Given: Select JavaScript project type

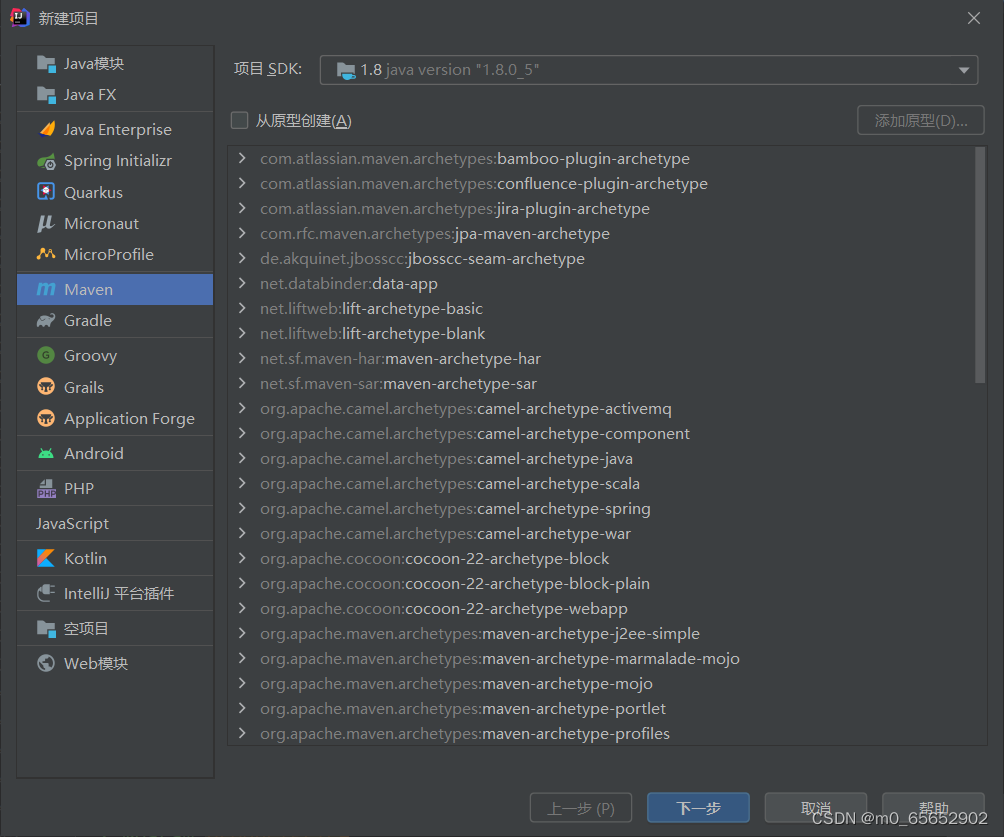Looking at the screenshot, I should point(115,523).
